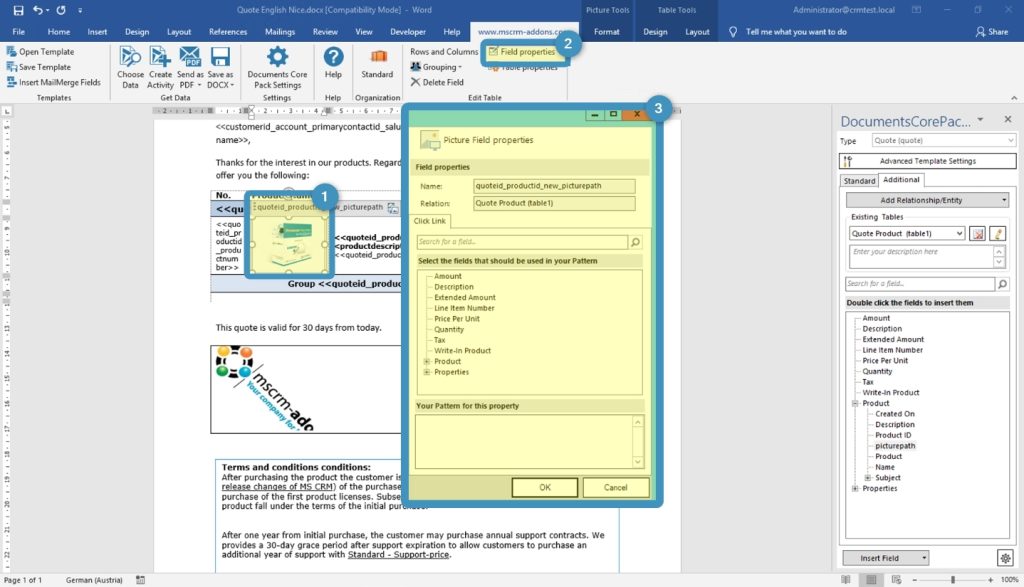The width and height of the screenshot is (1024, 587).
Task: Collapse the ribbon with the arrow
Action: pyautogui.click(x=1014, y=98)
